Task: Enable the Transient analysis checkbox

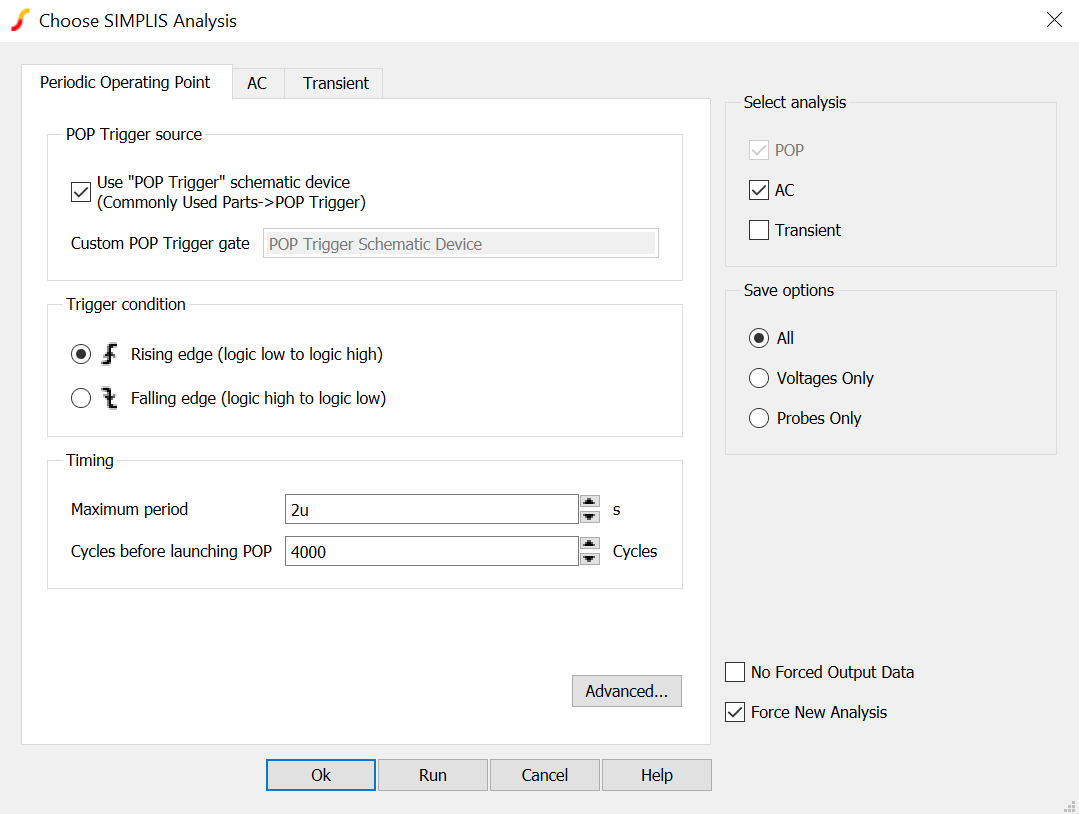Action: point(759,230)
